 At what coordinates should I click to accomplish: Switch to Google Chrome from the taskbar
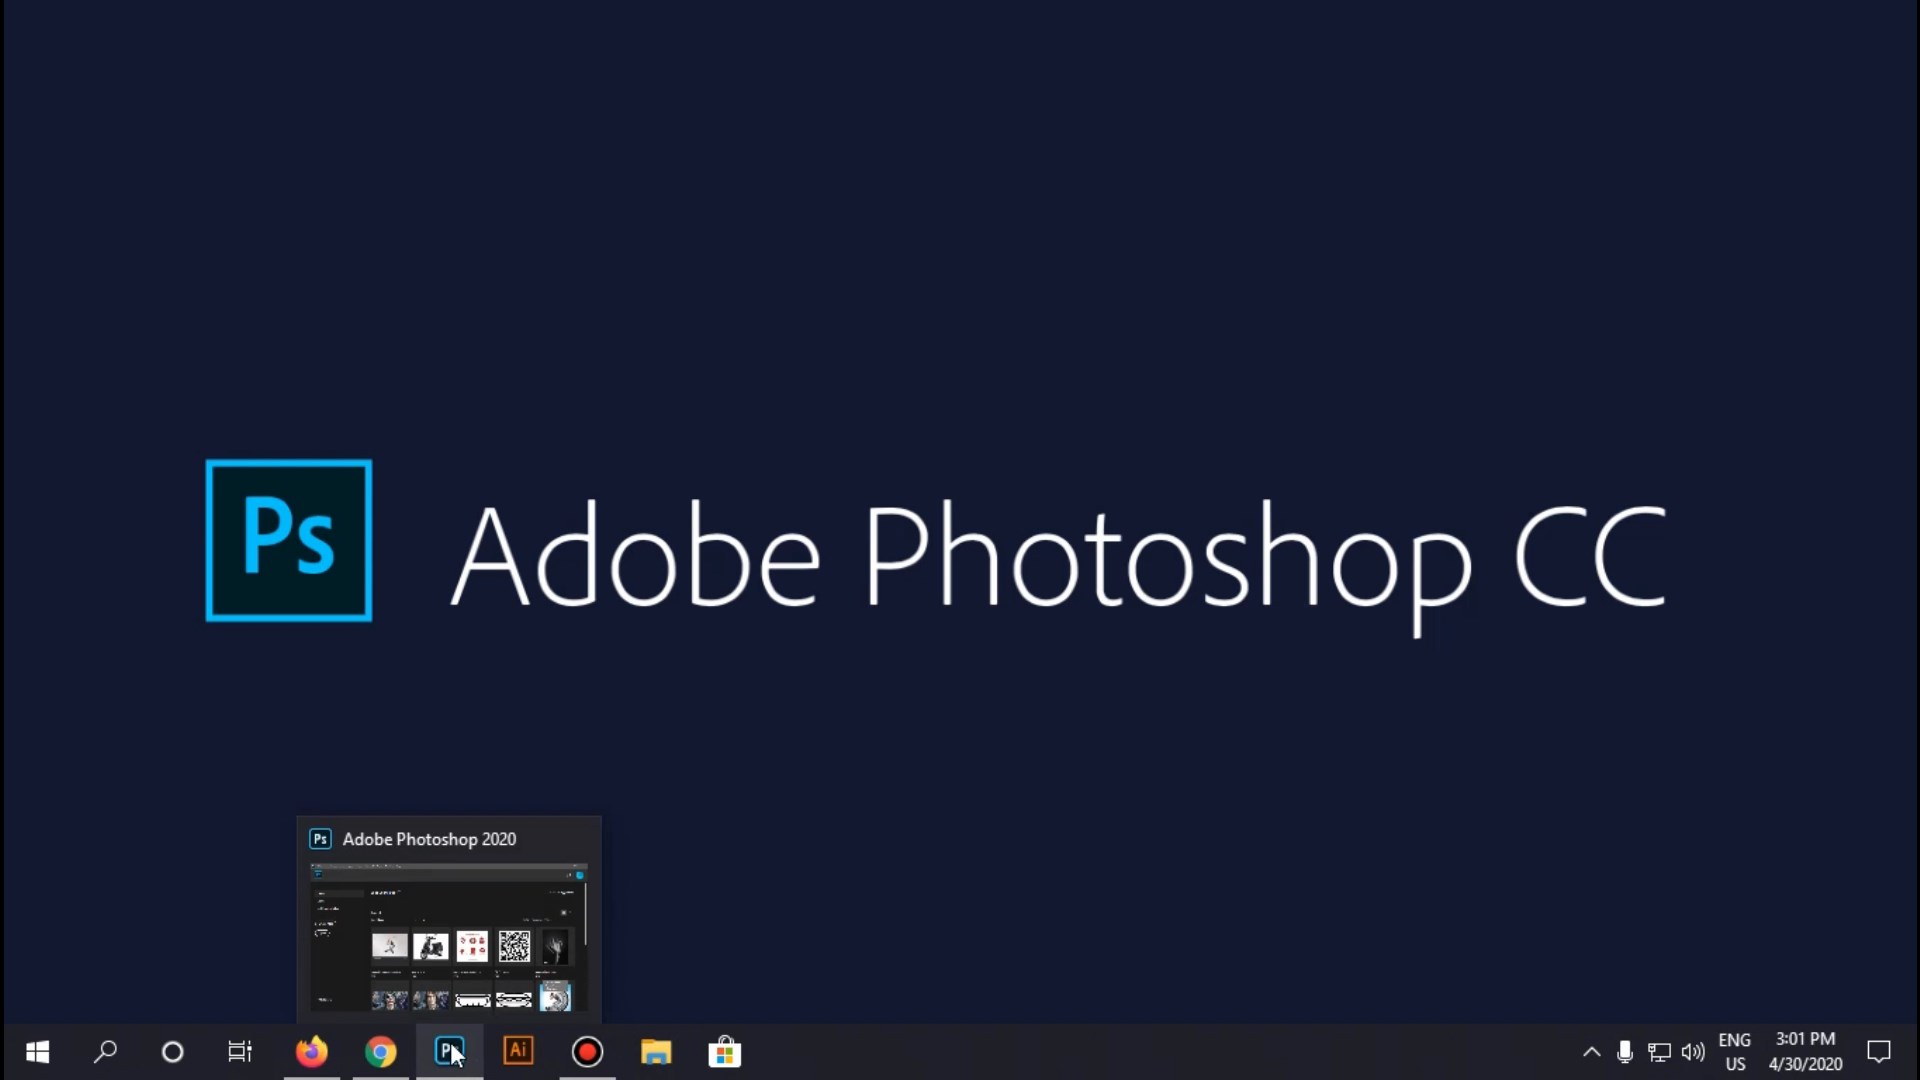380,1052
